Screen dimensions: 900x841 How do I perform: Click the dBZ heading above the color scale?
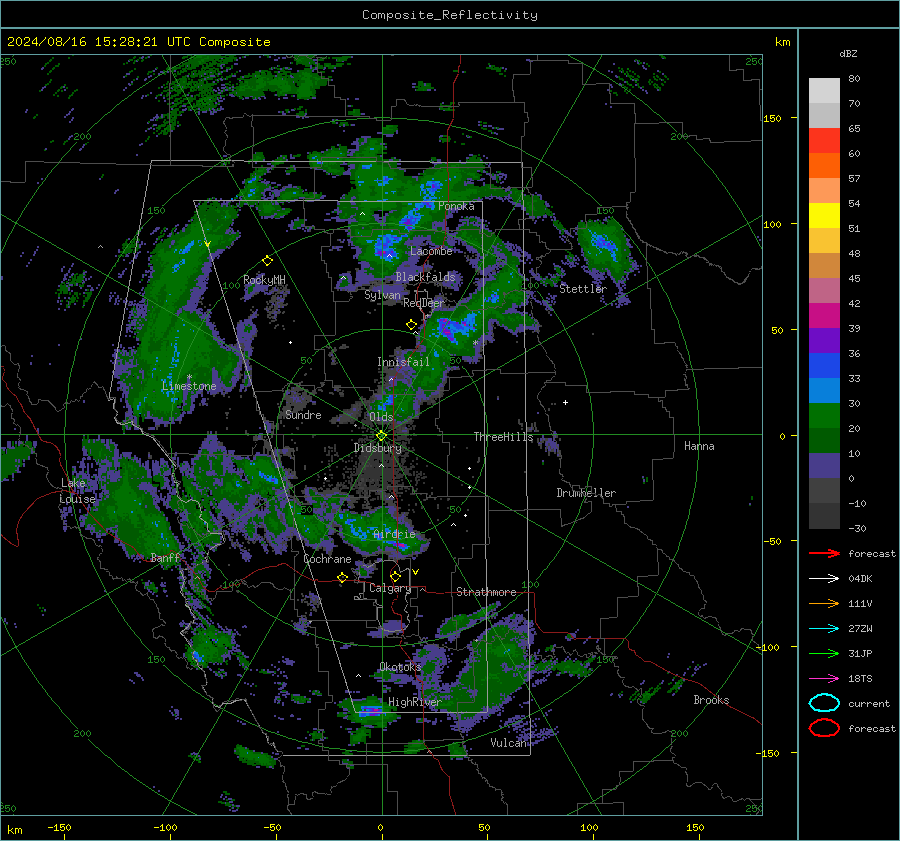[x=848, y=54]
